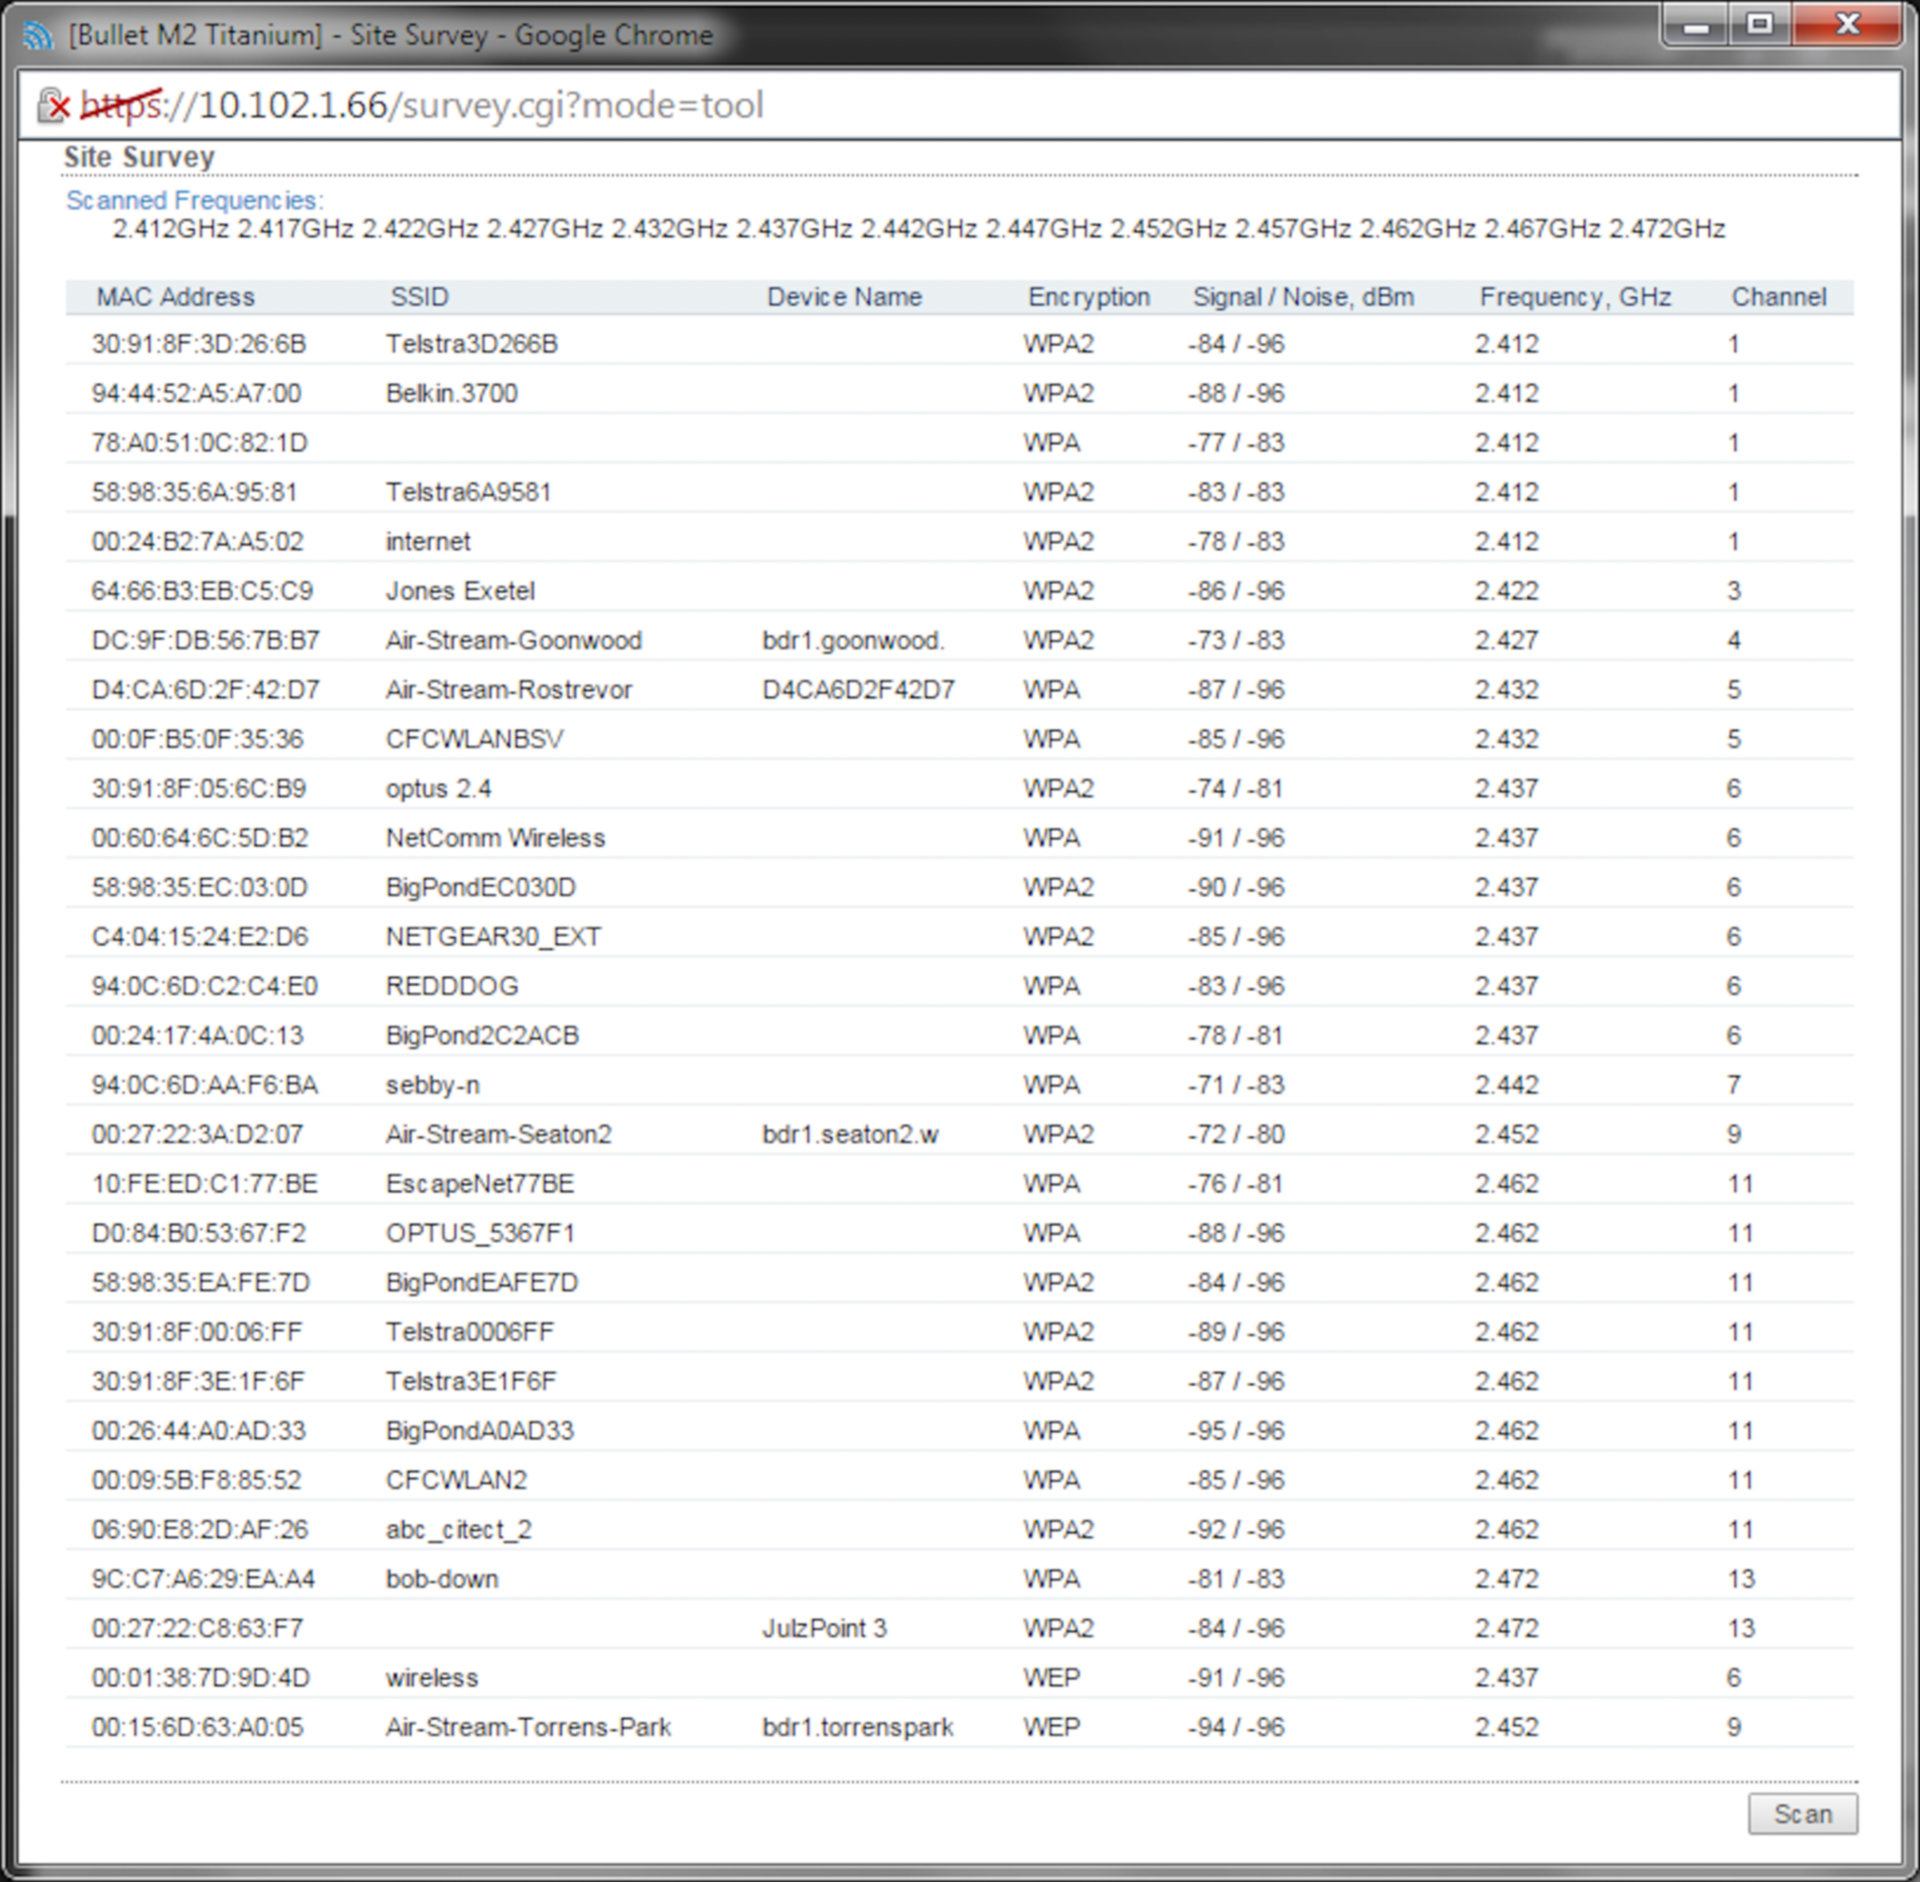Click the Scanned Frequencies label

coord(195,200)
